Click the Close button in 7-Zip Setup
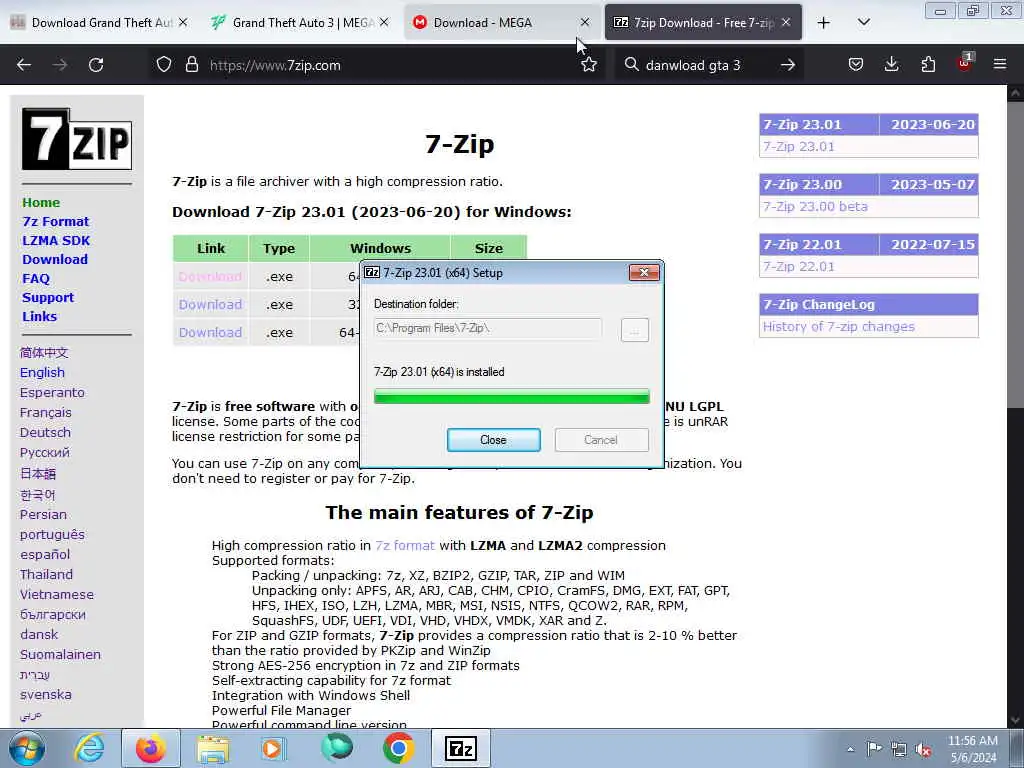The height and width of the screenshot is (768, 1024). tap(493, 440)
